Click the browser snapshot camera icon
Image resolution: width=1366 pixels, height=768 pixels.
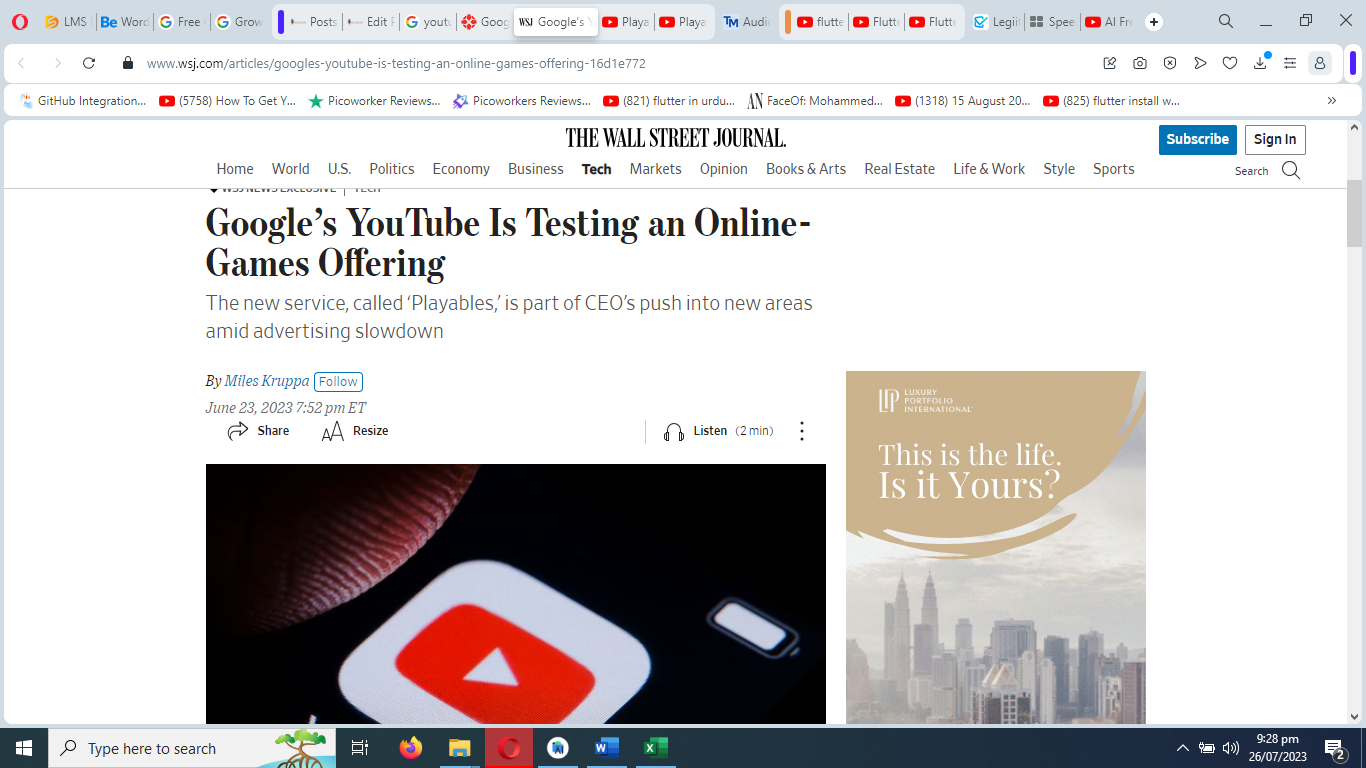click(1140, 63)
